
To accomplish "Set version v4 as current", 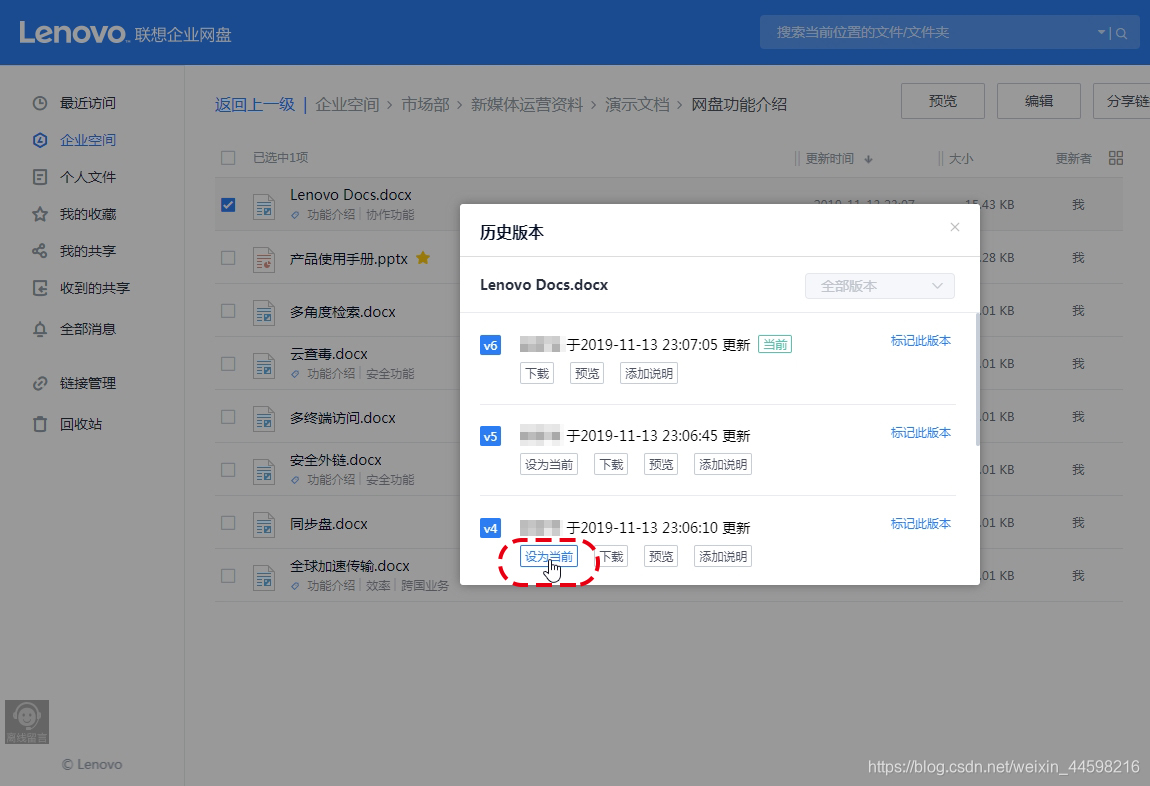I will (x=549, y=557).
